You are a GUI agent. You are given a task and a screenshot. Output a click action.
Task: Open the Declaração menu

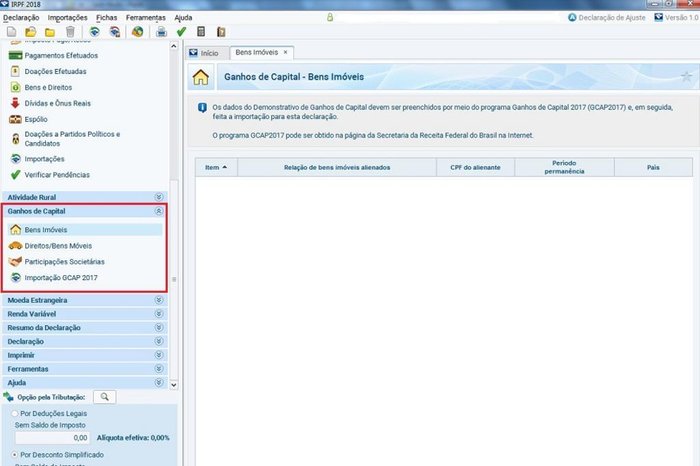[21, 18]
